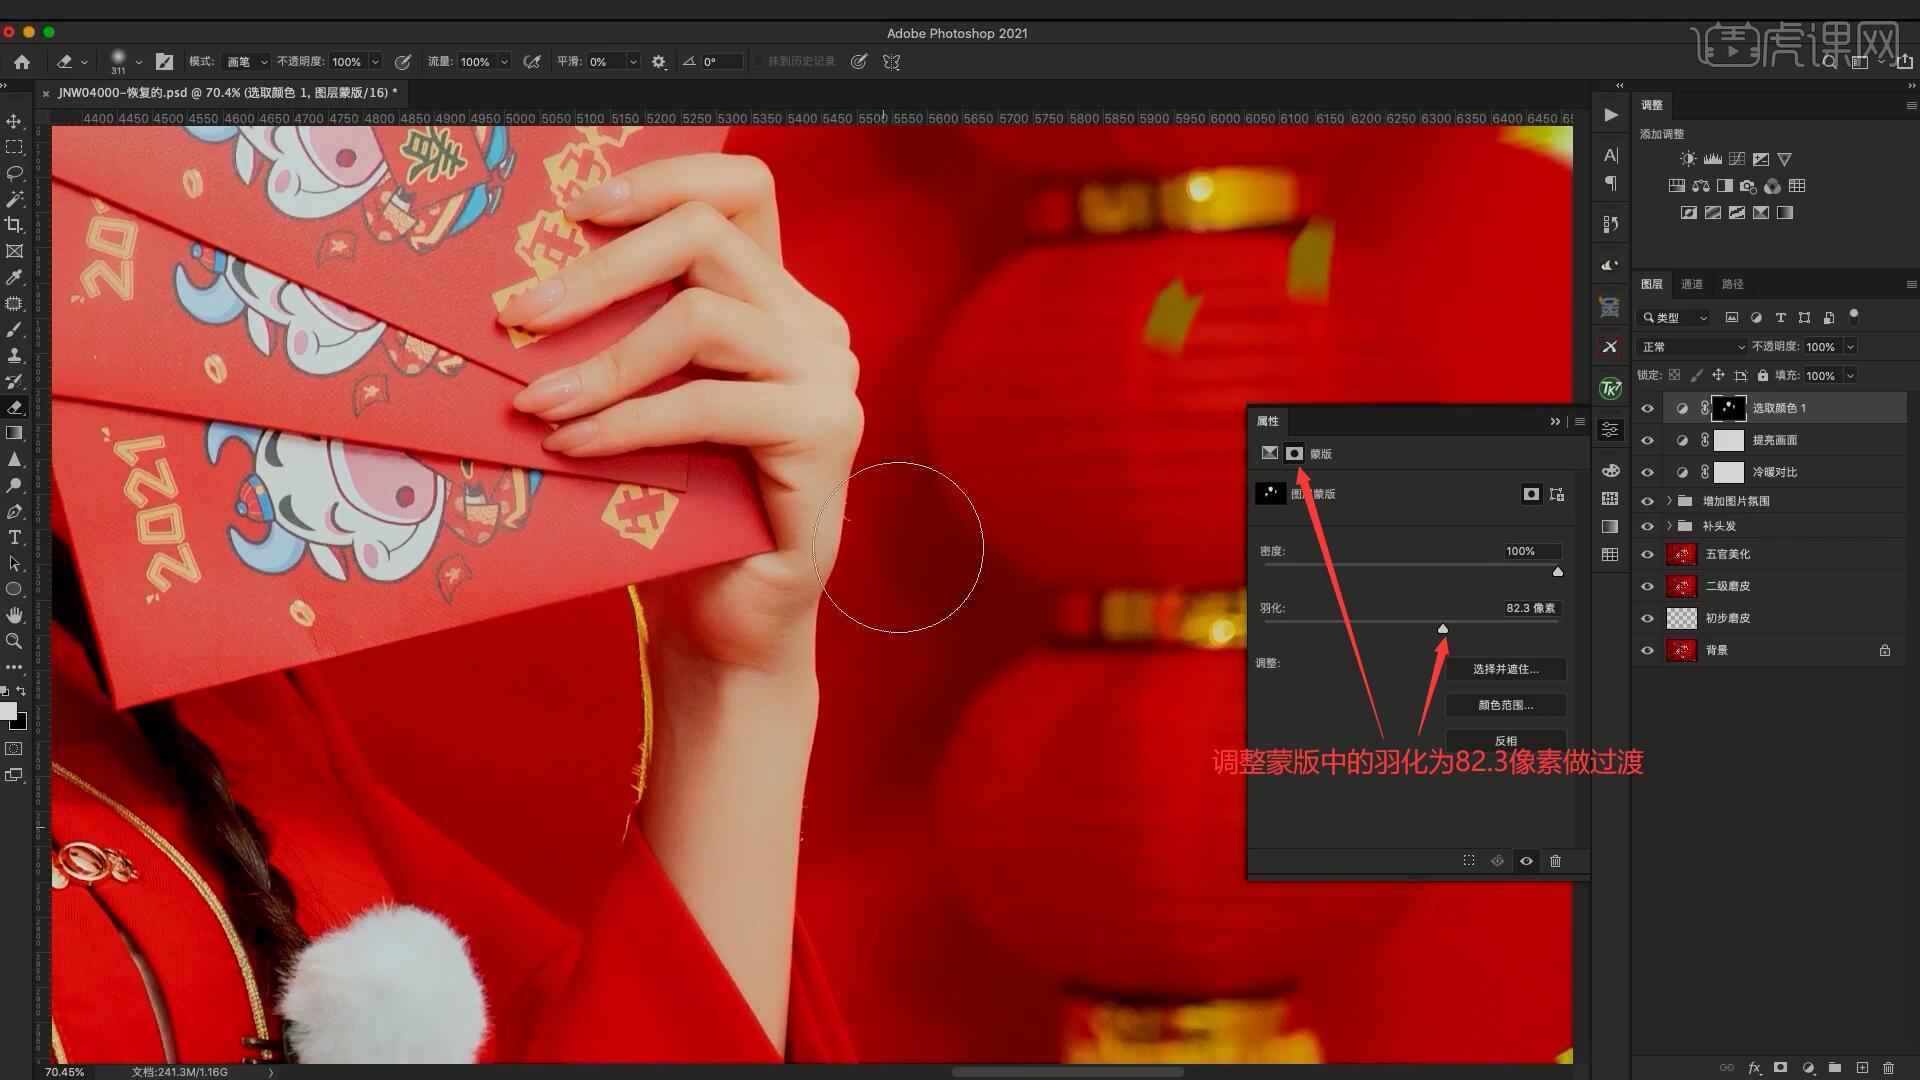Select the Hand tool
Screen dimensions: 1920x1080
tap(14, 615)
